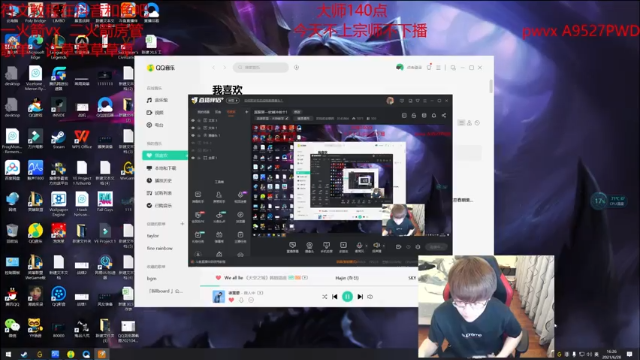This screenshot has height=360, width=640.
Task: Open the QQ Music main menu icon
Action: point(438,67)
